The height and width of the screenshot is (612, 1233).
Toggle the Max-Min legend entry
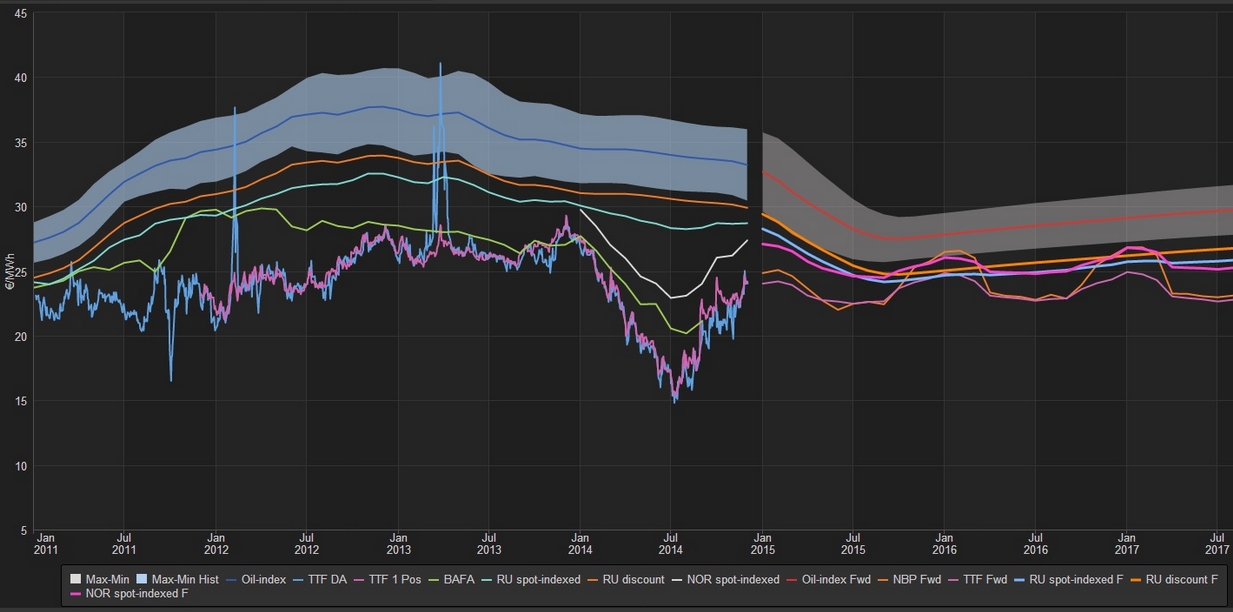tap(106, 579)
